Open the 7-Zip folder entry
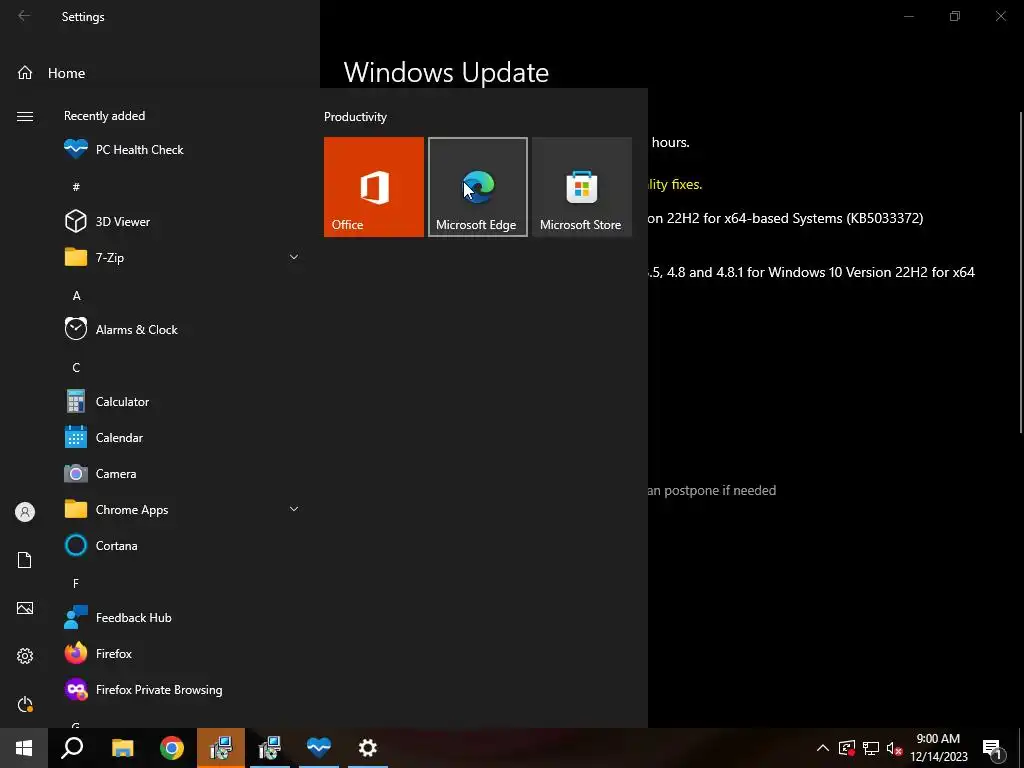This screenshot has width=1024, height=768. tap(182, 257)
